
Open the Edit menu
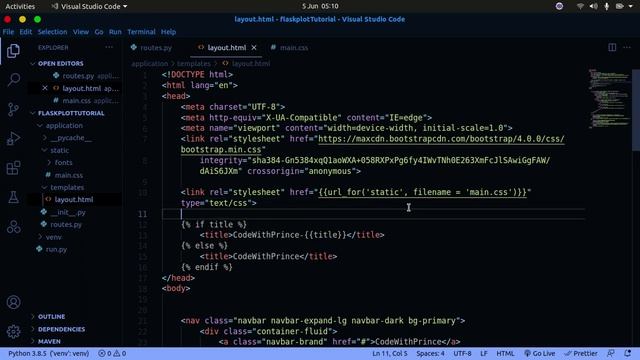tap(25, 32)
